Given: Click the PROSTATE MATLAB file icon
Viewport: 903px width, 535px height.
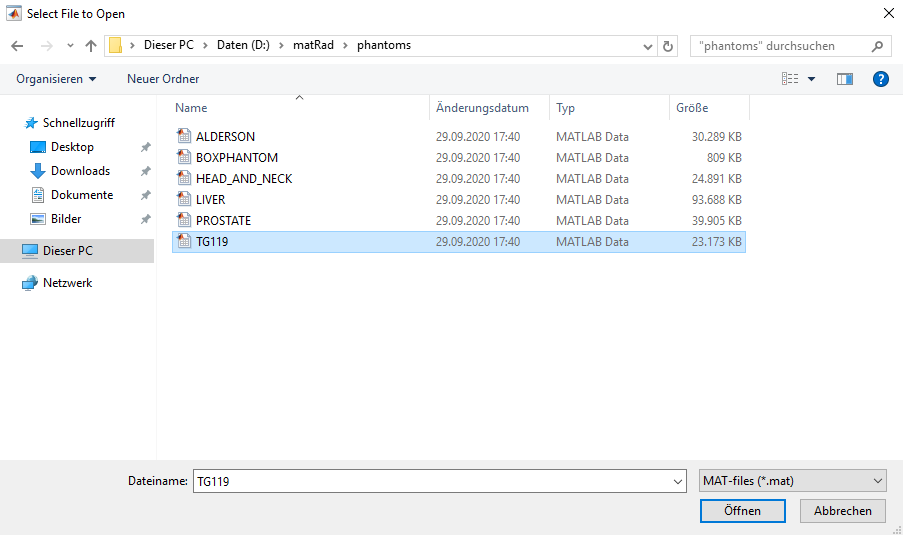Looking at the screenshot, I should [184, 220].
